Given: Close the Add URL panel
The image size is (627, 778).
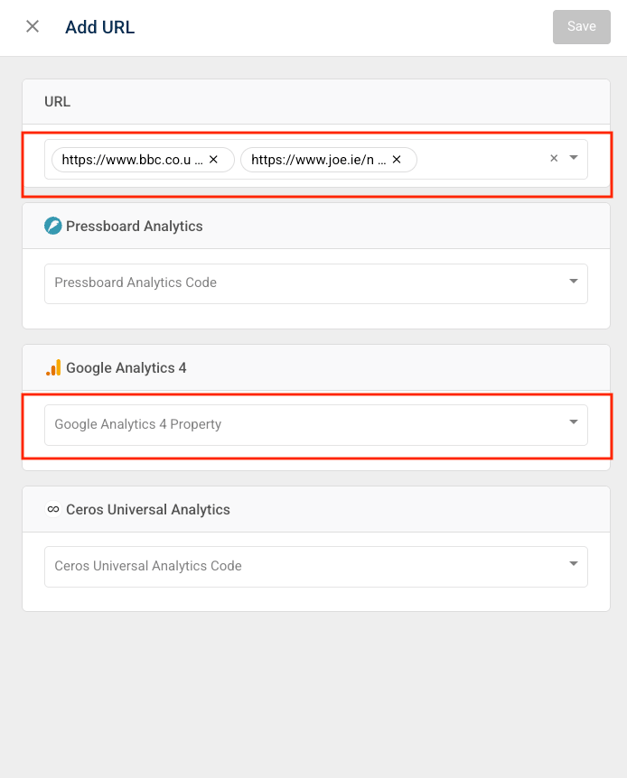Looking at the screenshot, I should click(33, 27).
